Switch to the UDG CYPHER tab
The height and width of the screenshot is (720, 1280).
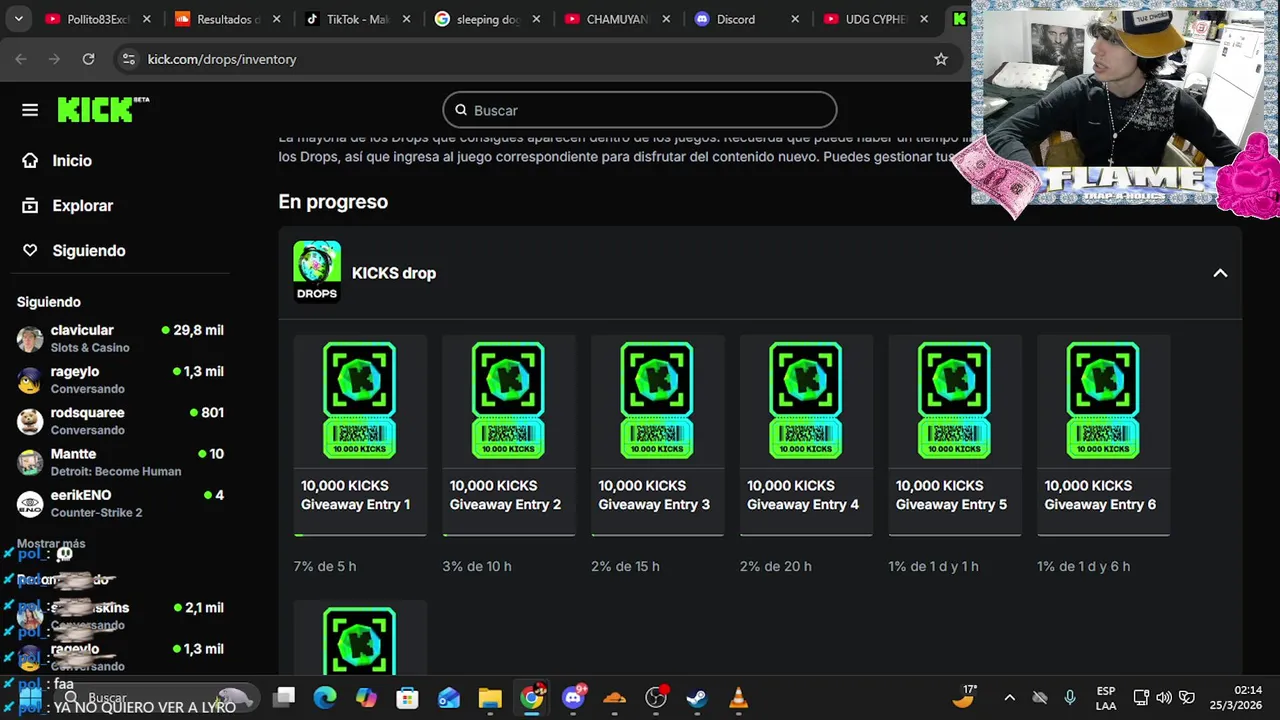pos(876,19)
